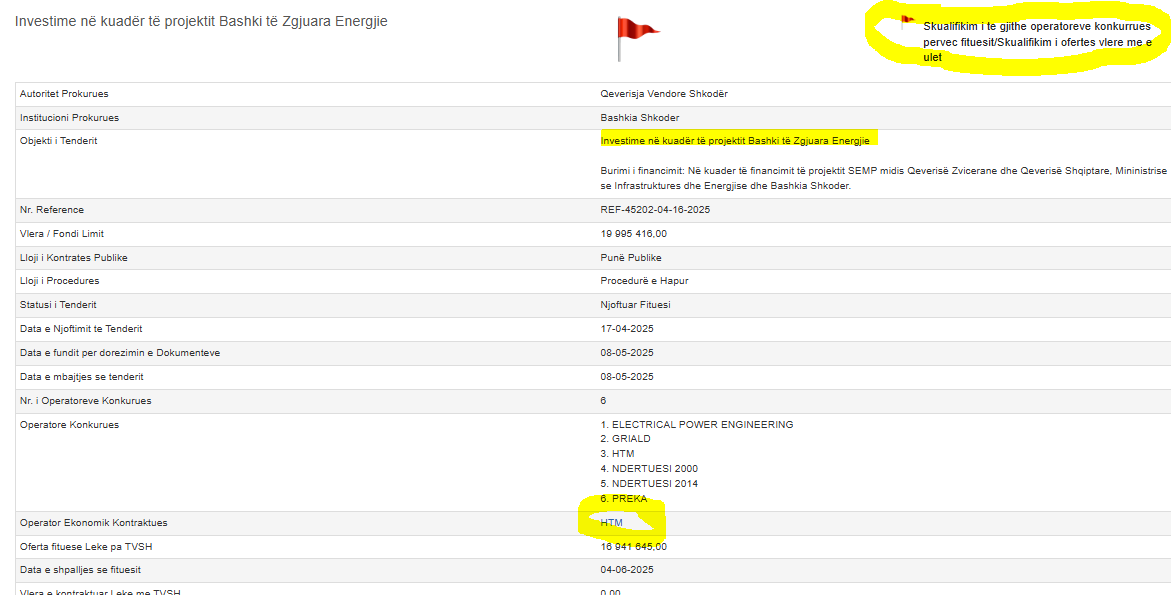1171x595 pixels.
Task: Click the large red flag icon
Action: pos(636,38)
